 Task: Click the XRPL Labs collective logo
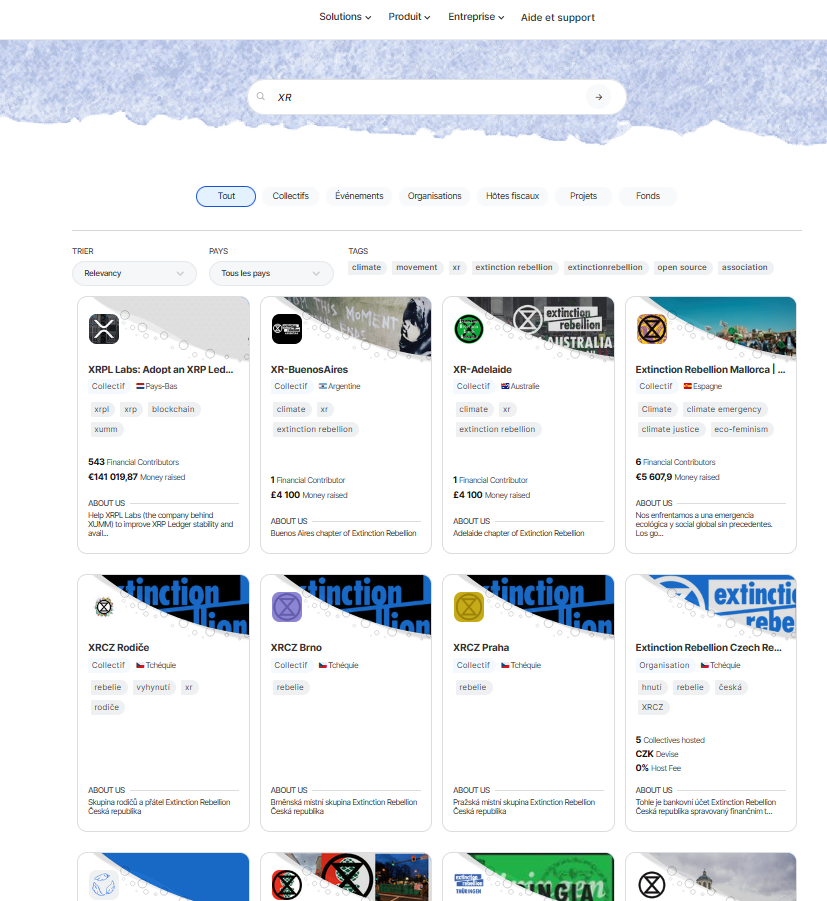(x=104, y=329)
